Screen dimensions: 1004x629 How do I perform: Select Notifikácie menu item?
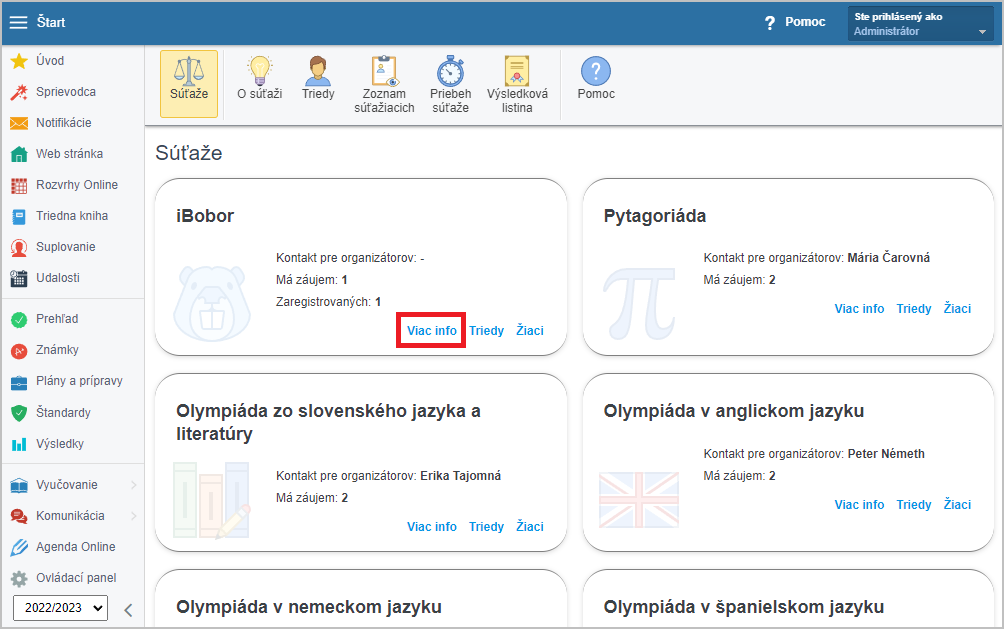coord(63,123)
